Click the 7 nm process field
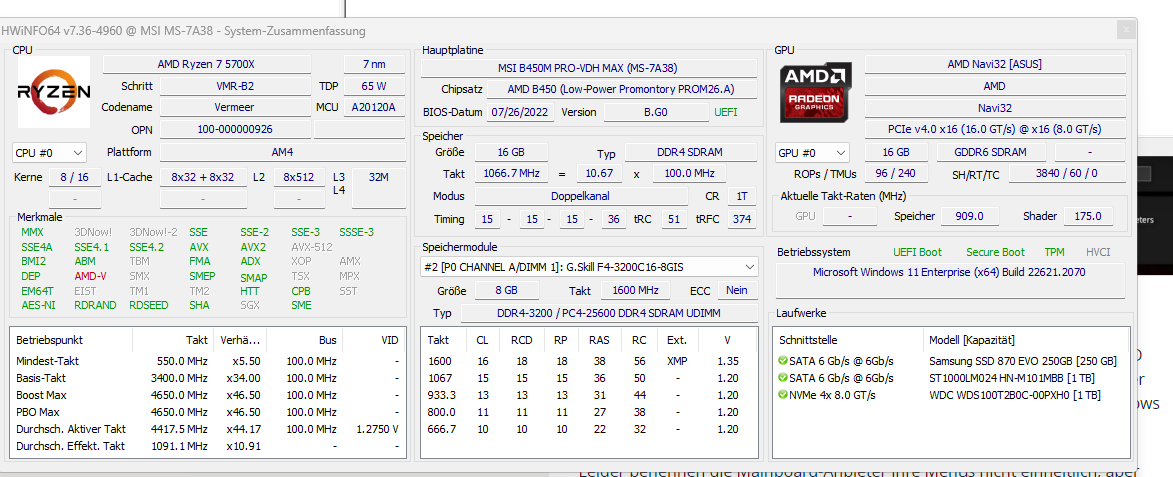This screenshot has width=1173, height=477. pos(374,64)
